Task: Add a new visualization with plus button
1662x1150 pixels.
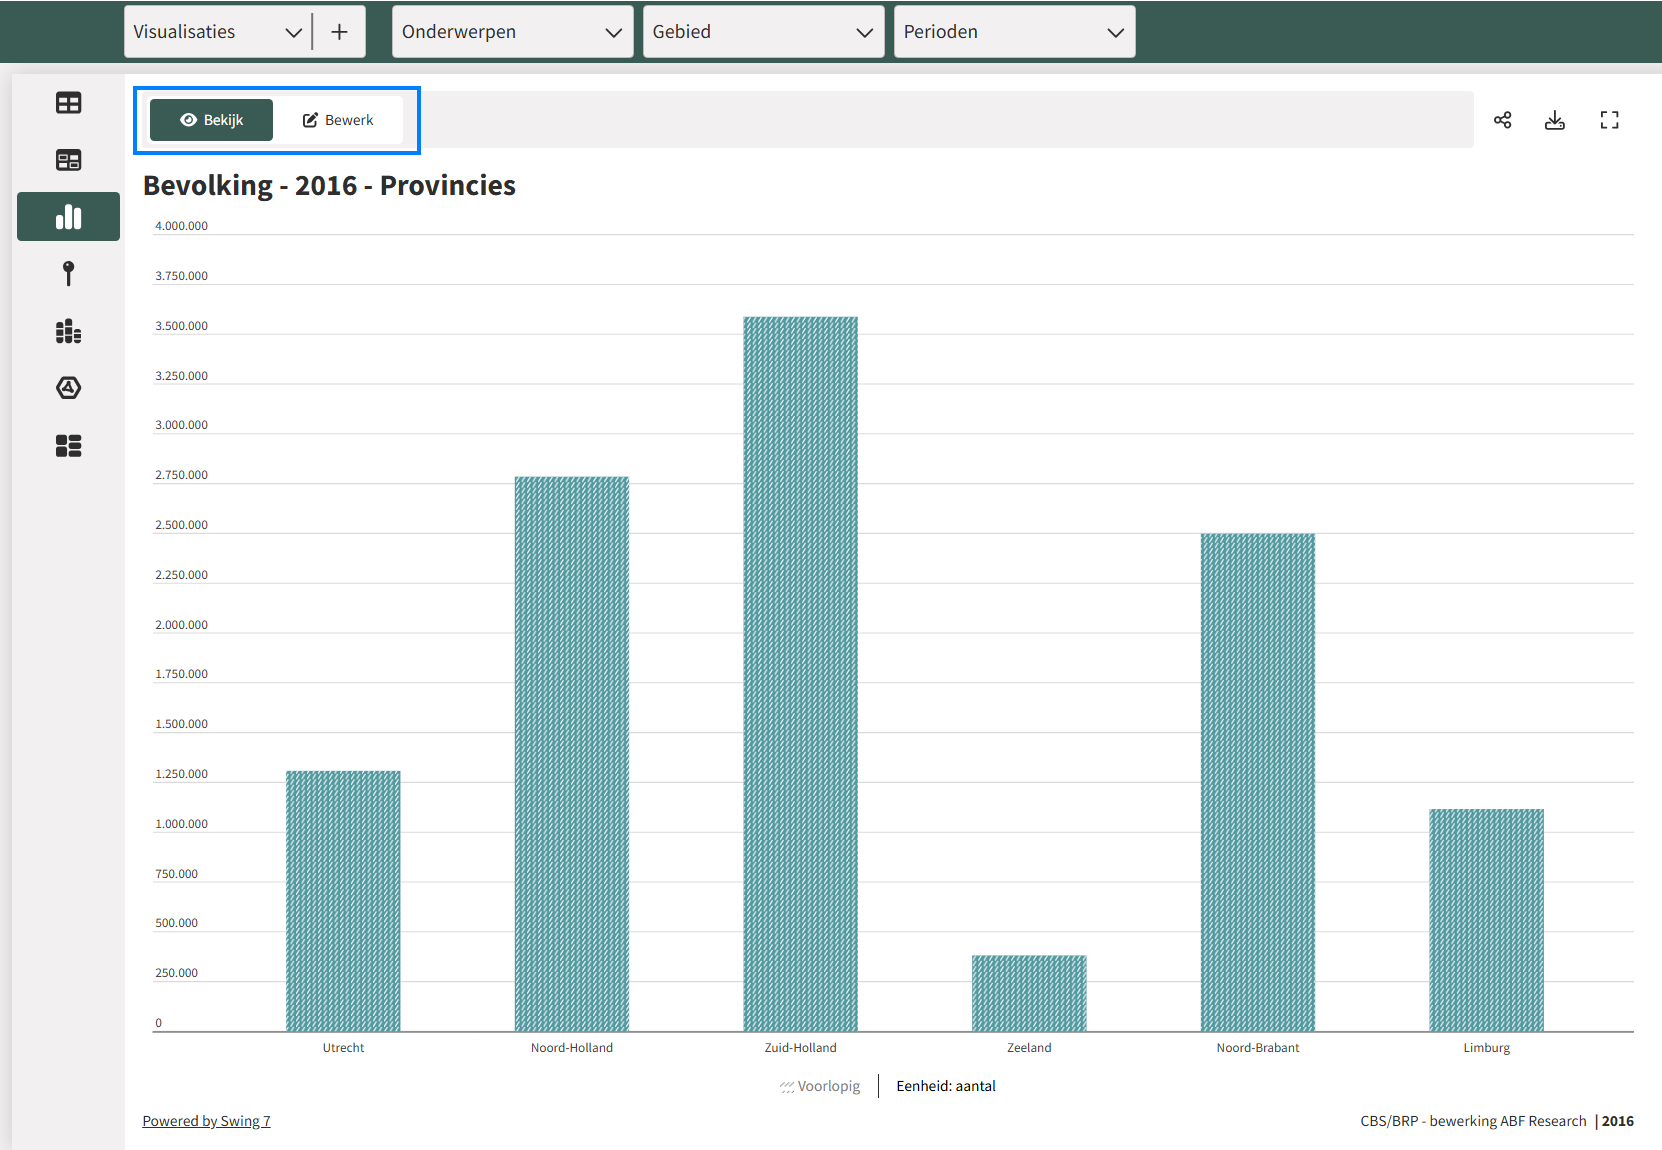Action: click(340, 32)
